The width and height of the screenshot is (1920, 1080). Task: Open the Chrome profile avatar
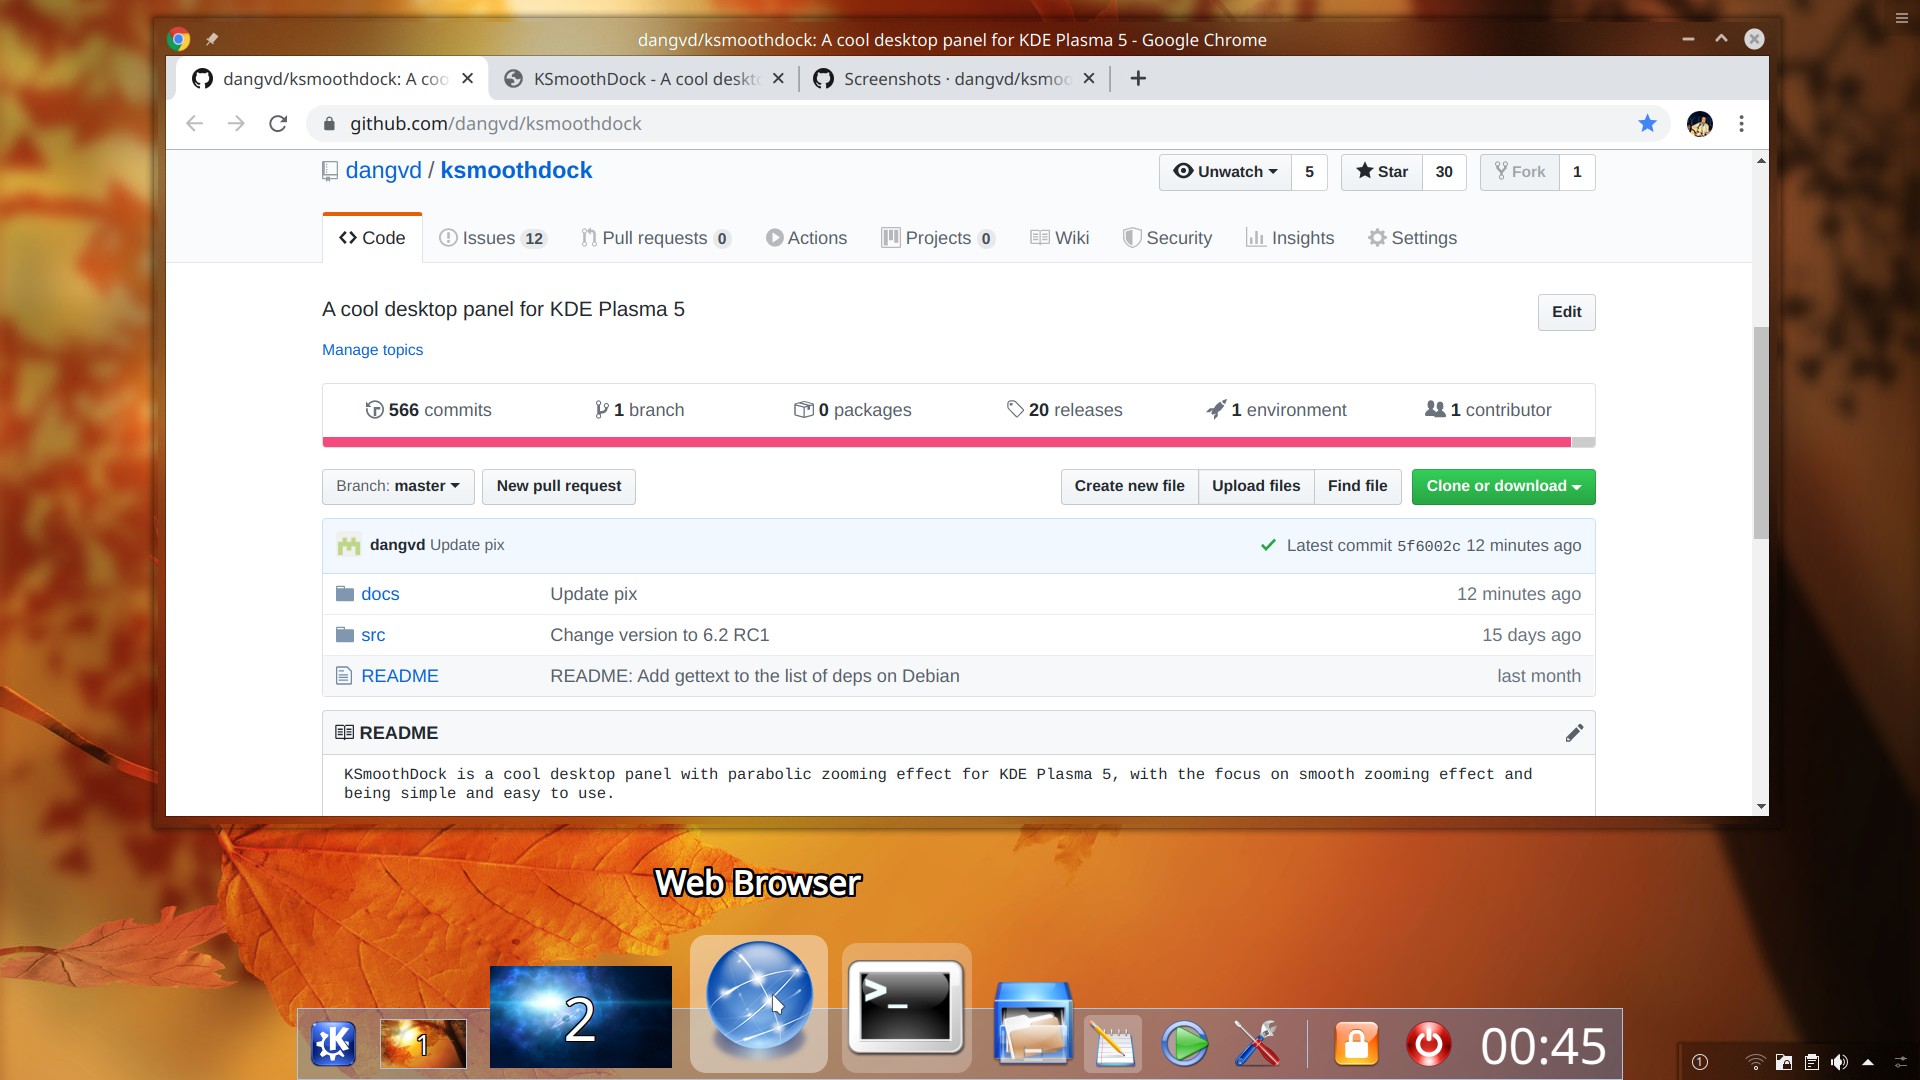click(1699, 123)
